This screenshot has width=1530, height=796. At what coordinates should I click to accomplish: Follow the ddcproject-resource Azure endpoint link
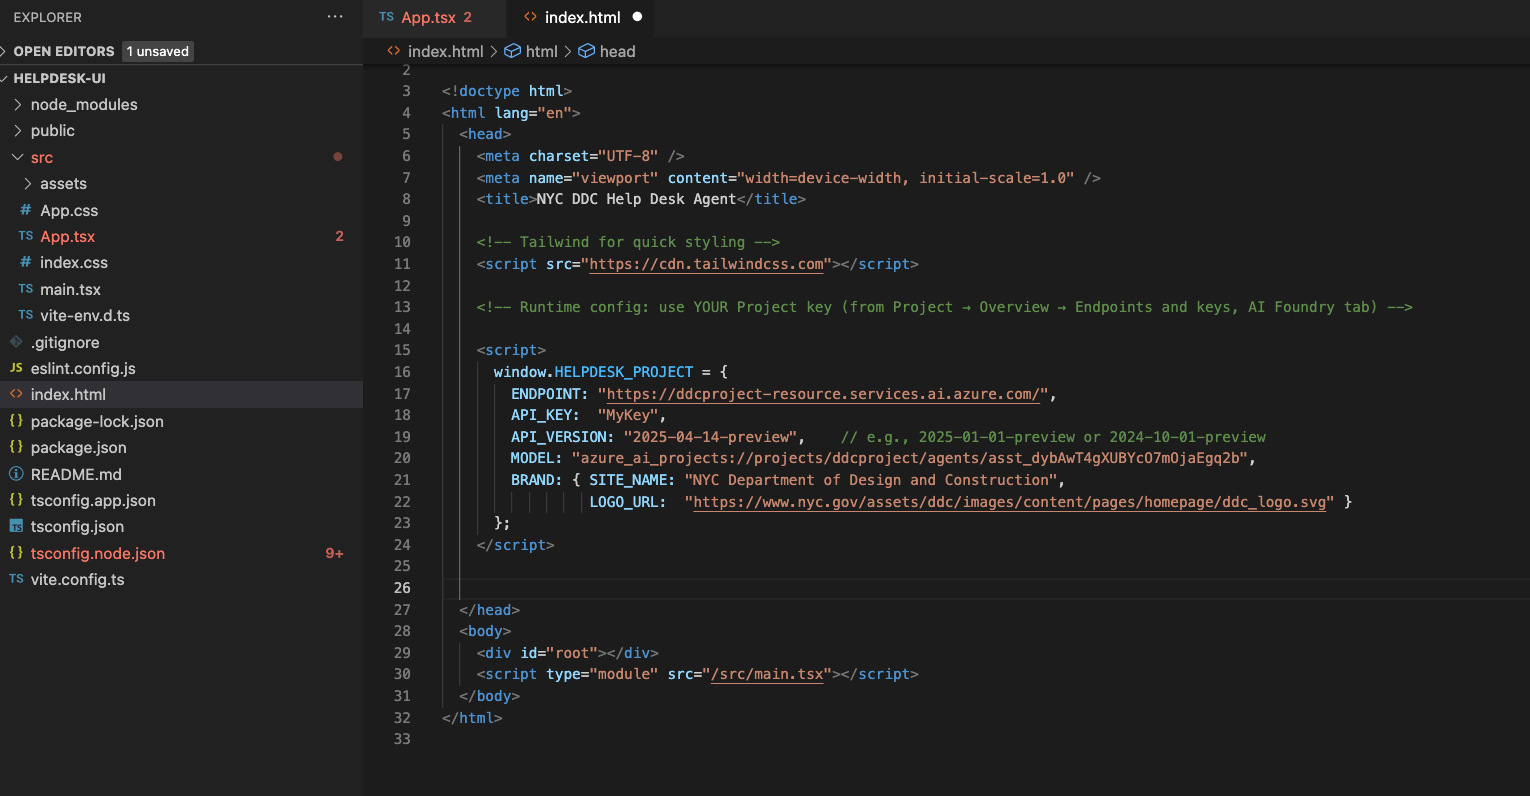823,394
